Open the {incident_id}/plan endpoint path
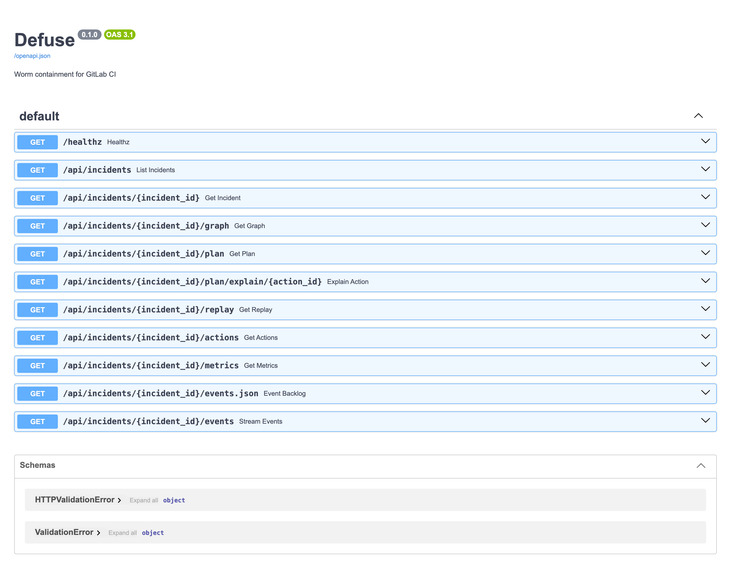Screen dimensions: 731x573 coord(144,254)
